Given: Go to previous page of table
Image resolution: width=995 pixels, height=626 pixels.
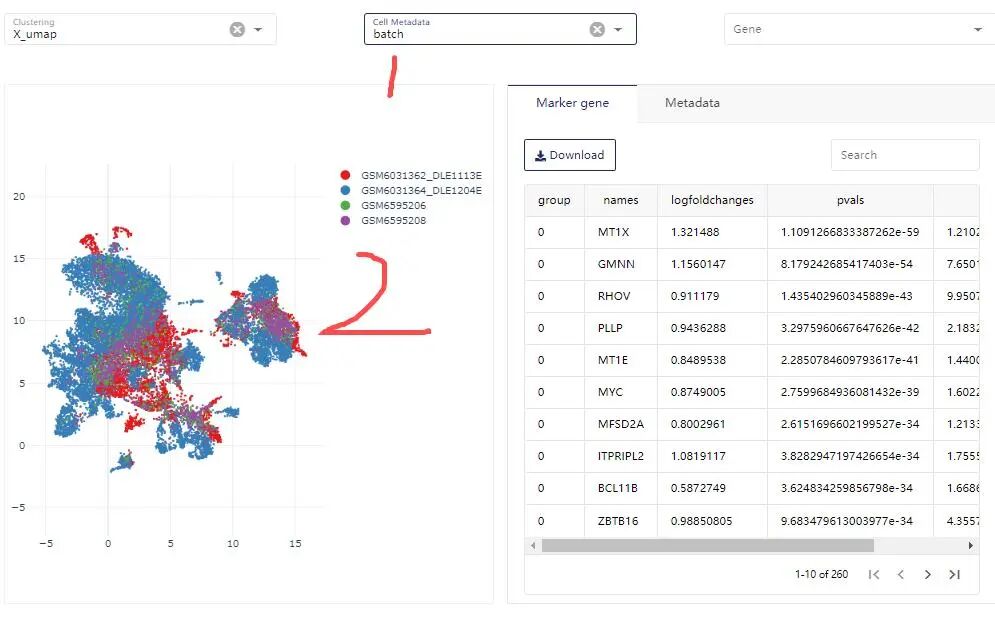Looking at the screenshot, I should pyautogui.click(x=900, y=575).
